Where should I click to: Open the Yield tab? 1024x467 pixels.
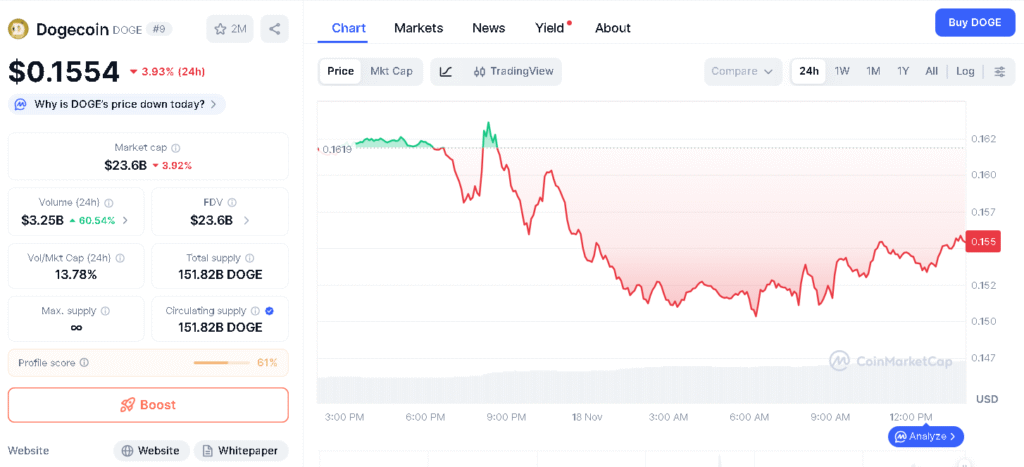coord(550,28)
